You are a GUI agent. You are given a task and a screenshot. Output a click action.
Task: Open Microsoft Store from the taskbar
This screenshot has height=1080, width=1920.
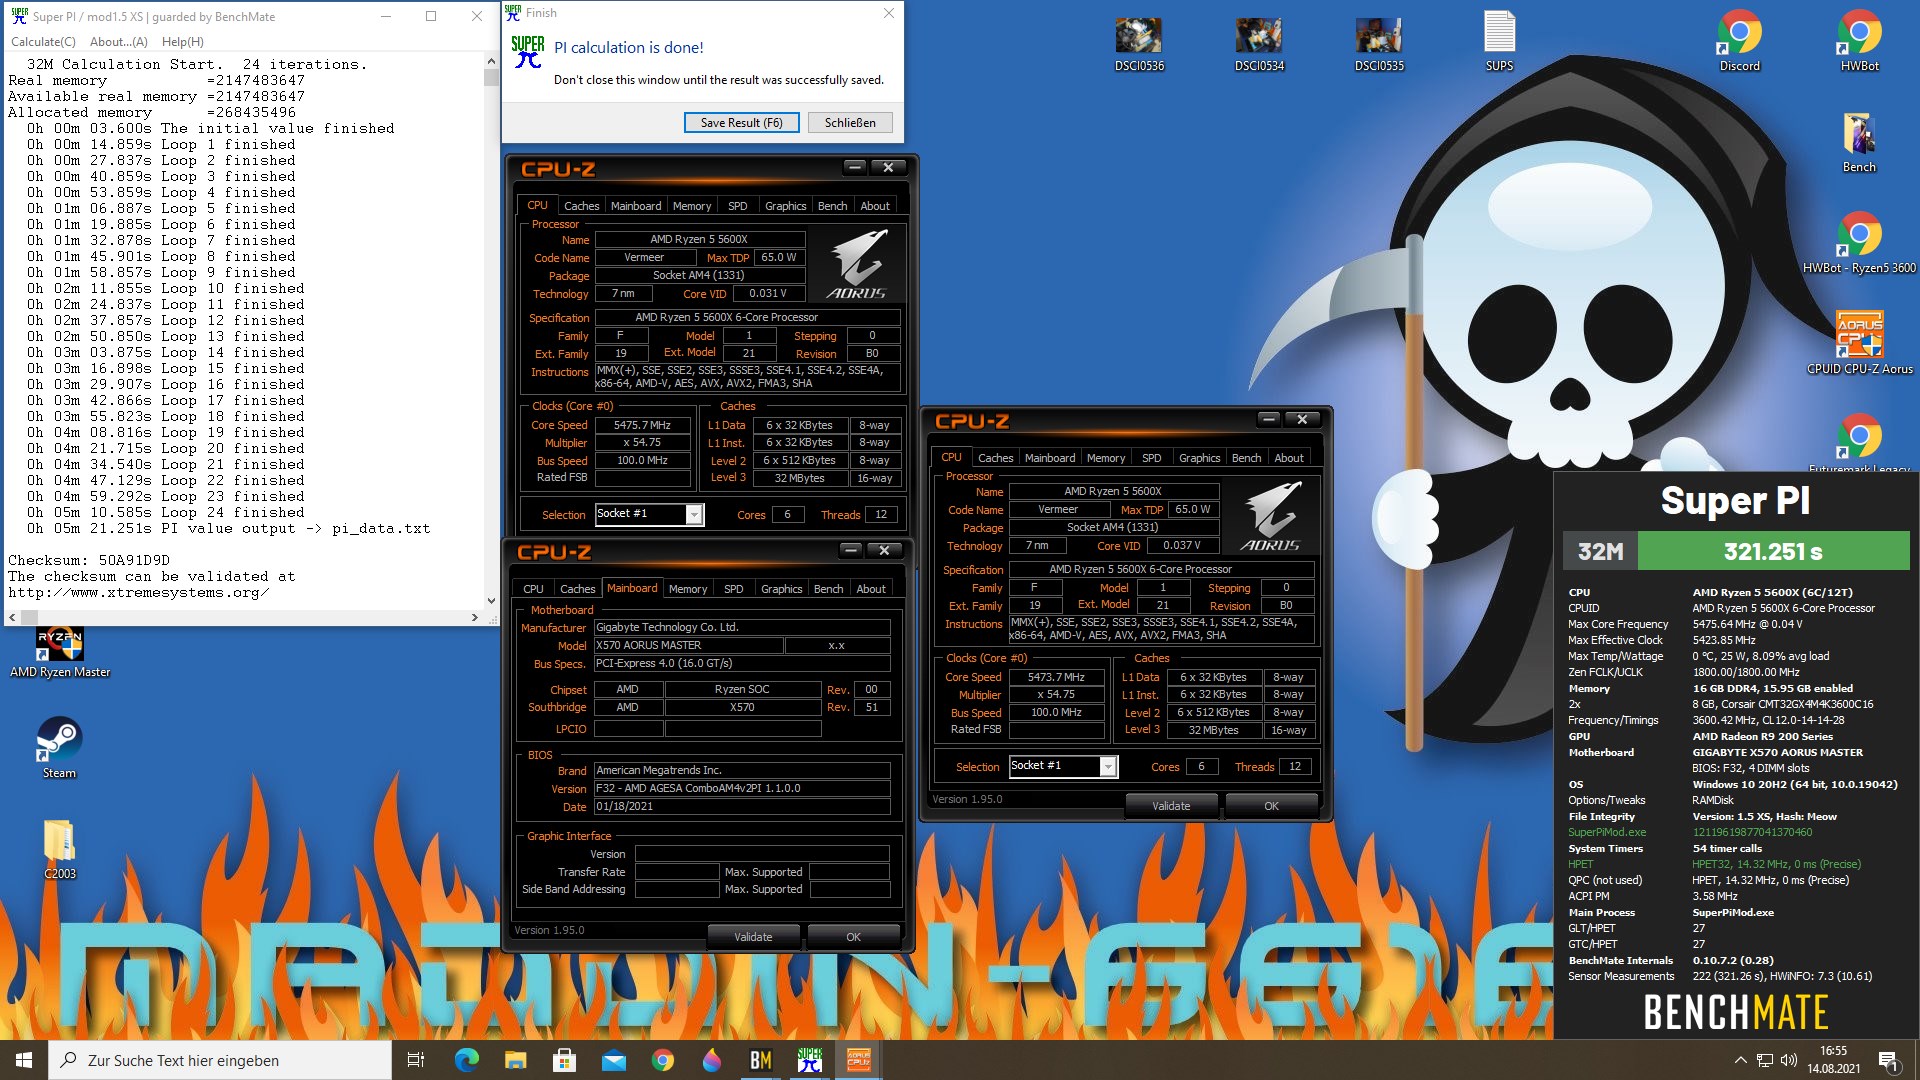[564, 1060]
